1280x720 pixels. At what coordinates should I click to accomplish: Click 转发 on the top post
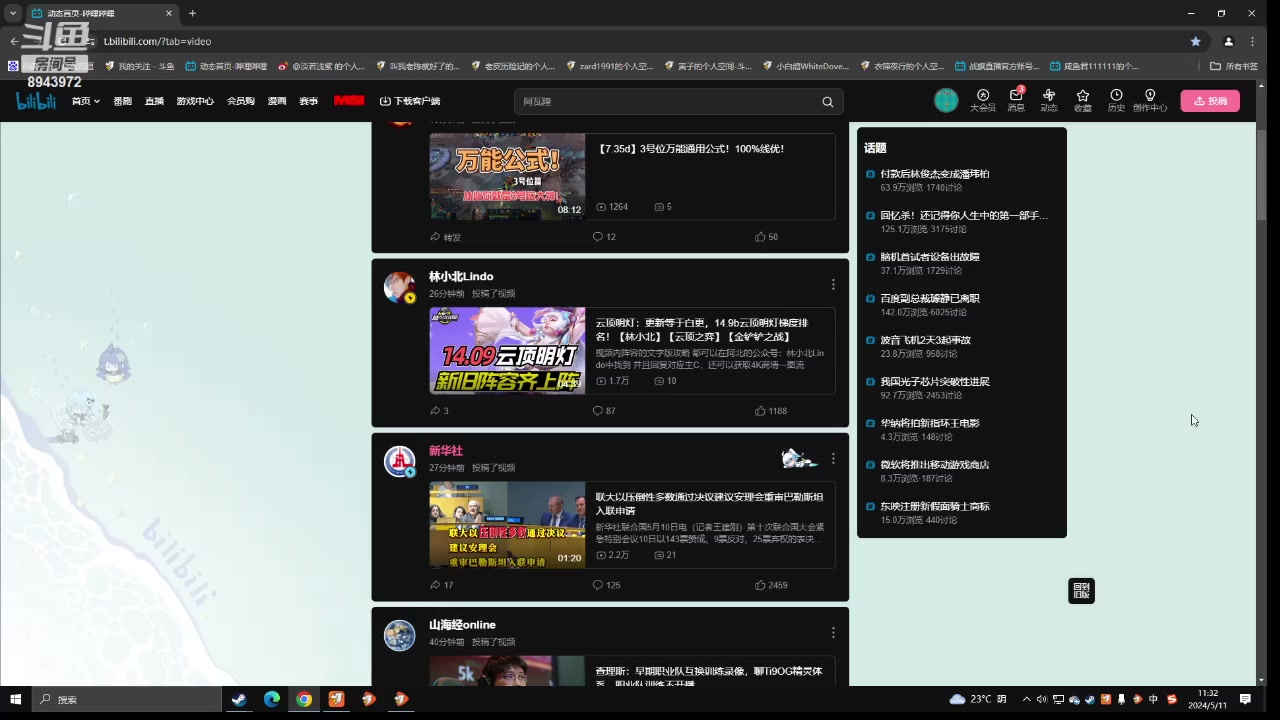tap(445, 237)
